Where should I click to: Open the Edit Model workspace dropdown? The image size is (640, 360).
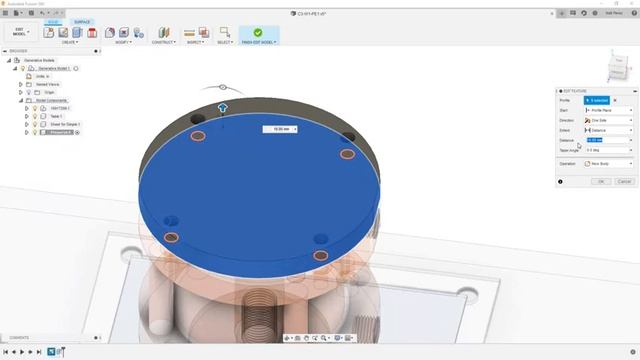[20, 32]
